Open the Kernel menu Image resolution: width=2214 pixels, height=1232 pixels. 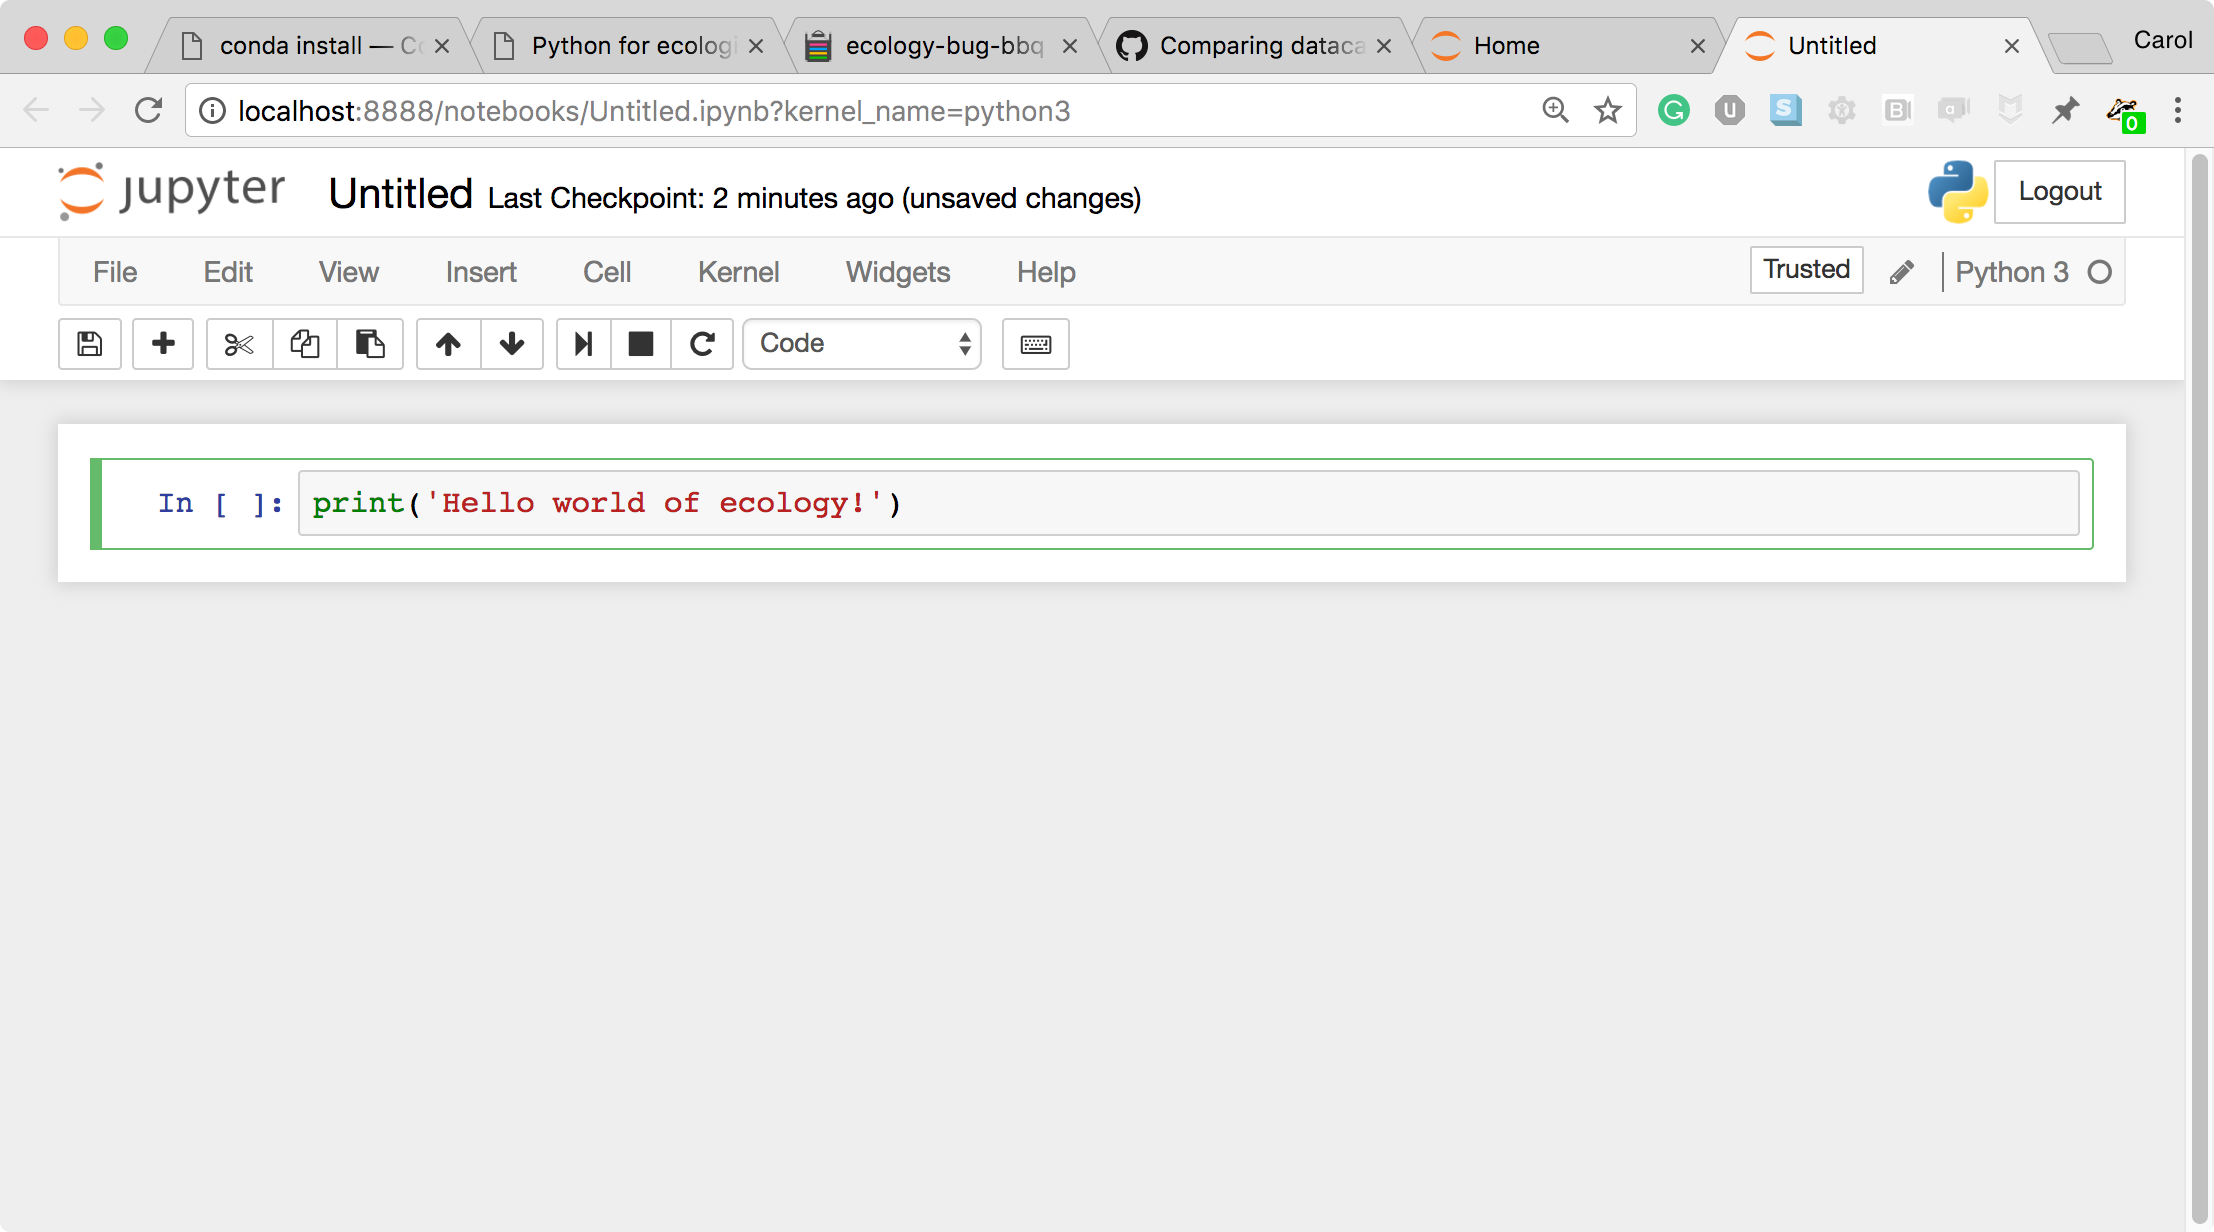click(739, 272)
